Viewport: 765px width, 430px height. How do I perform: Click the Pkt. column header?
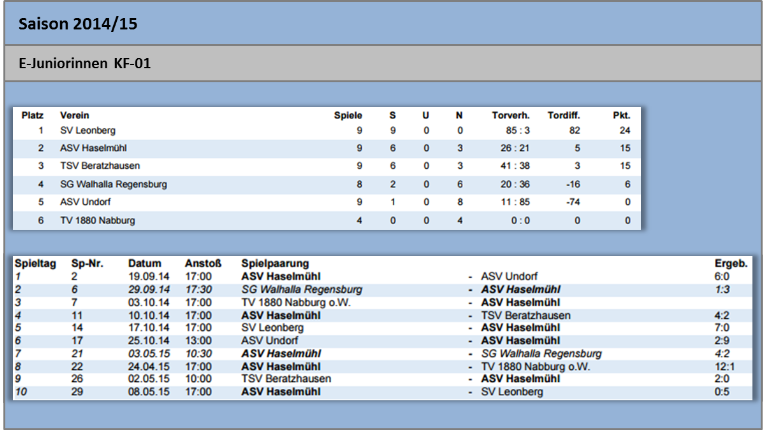(x=622, y=116)
